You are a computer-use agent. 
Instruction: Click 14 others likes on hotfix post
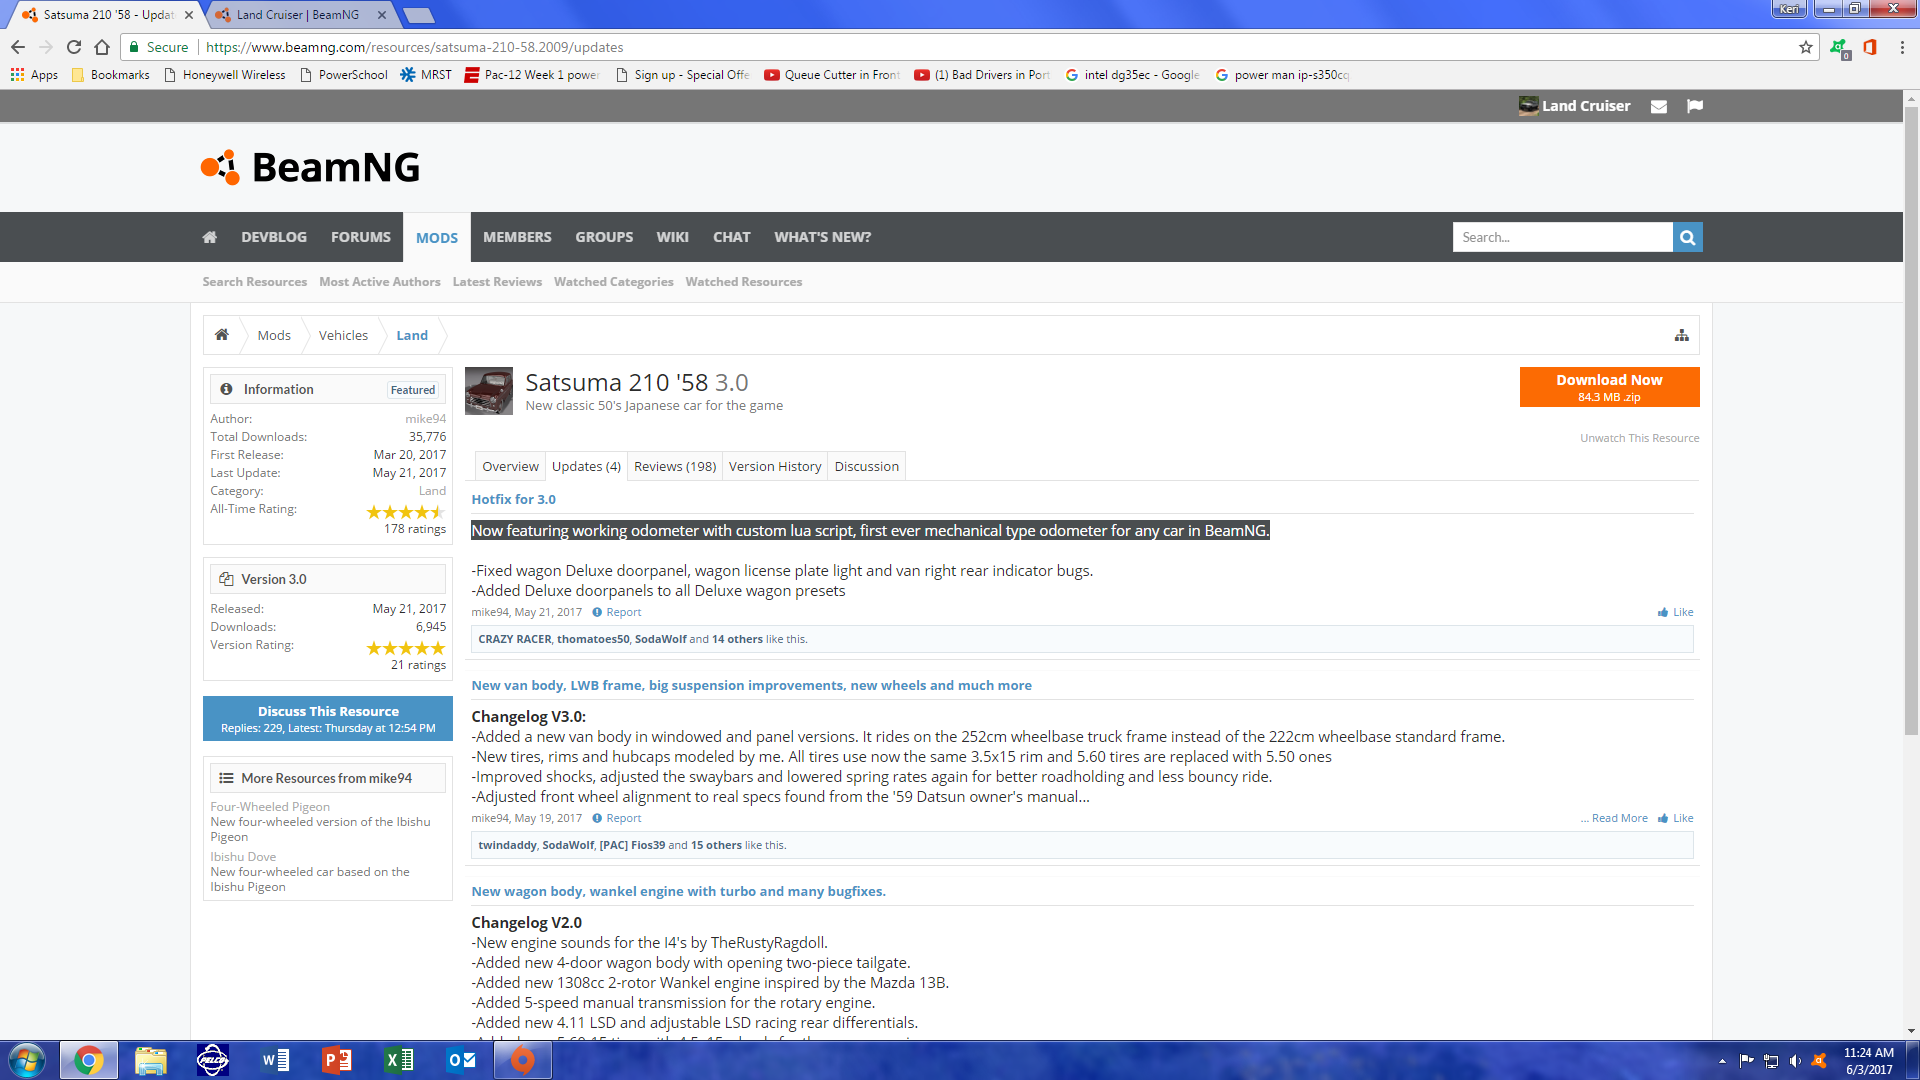click(737, 639)
